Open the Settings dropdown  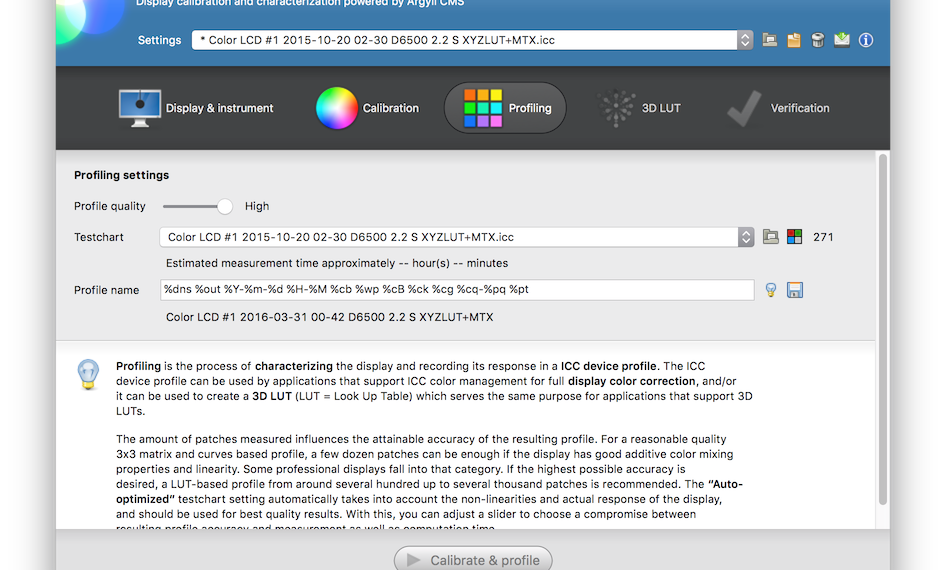(472, 40)
